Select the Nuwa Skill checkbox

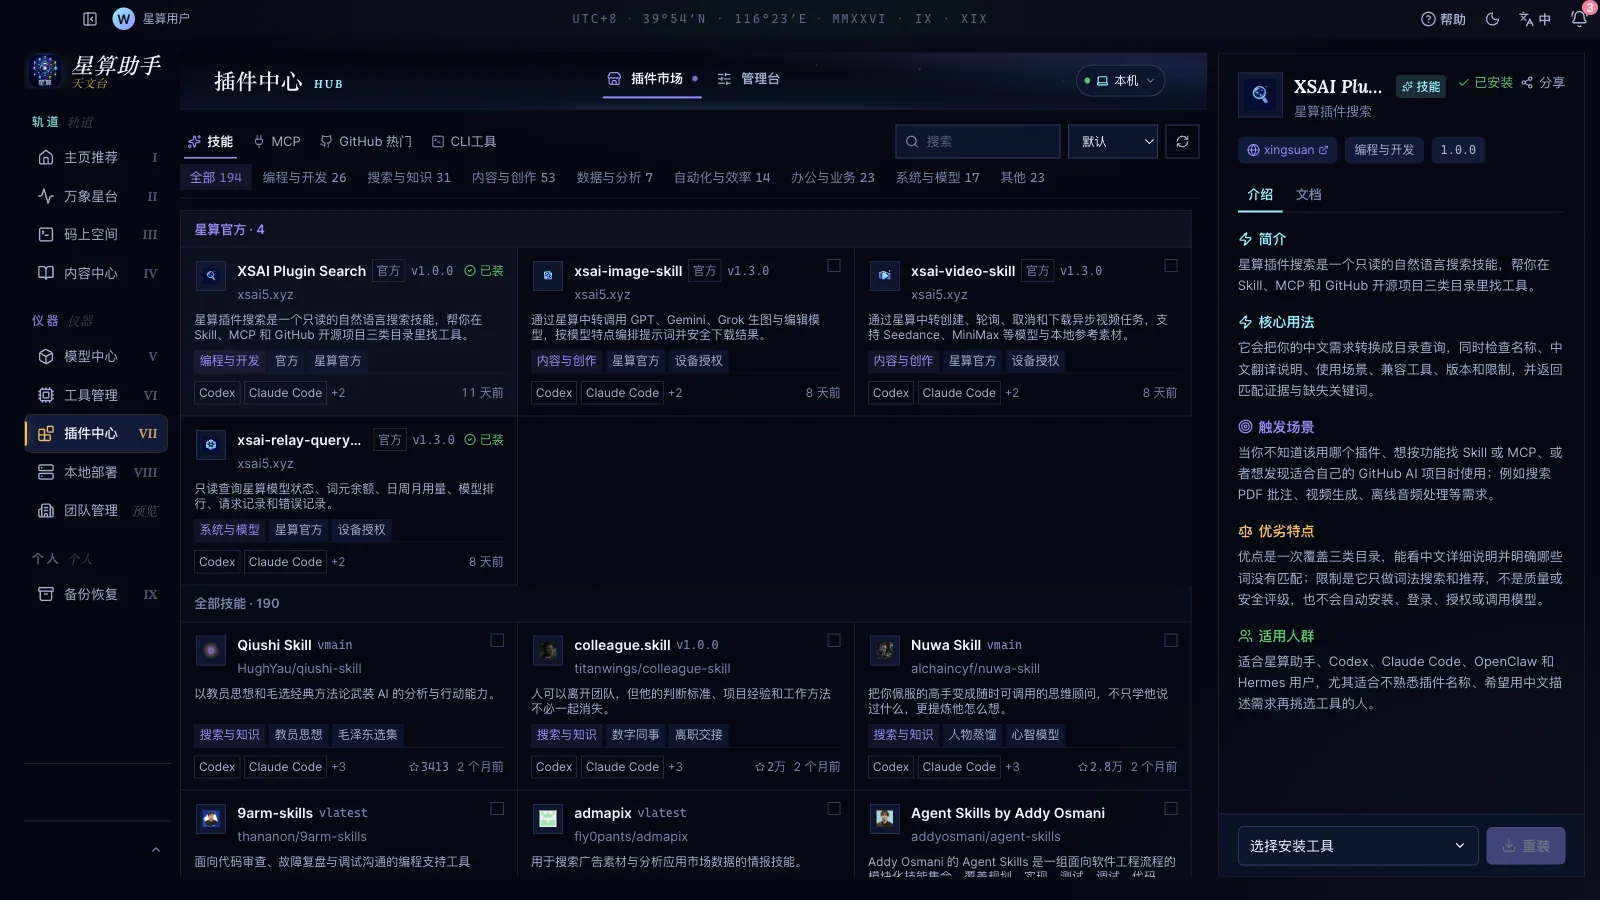tap(1171, 640)
